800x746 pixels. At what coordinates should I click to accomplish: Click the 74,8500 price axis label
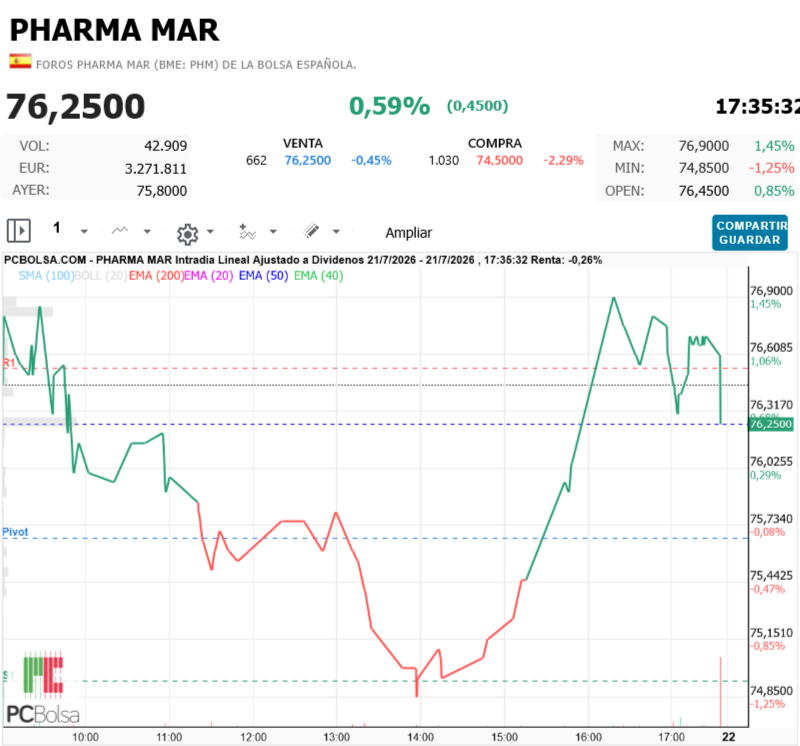(771, 691)
